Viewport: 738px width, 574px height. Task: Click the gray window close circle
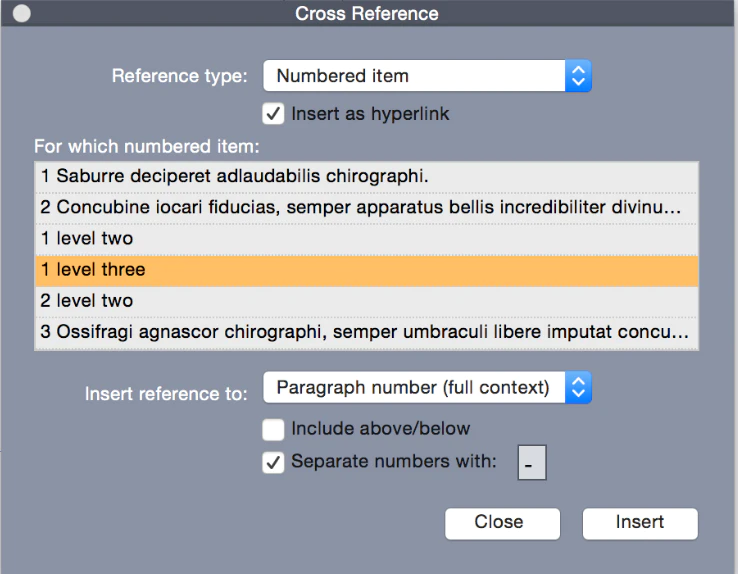pyautogui.click(x=22, y=13)
